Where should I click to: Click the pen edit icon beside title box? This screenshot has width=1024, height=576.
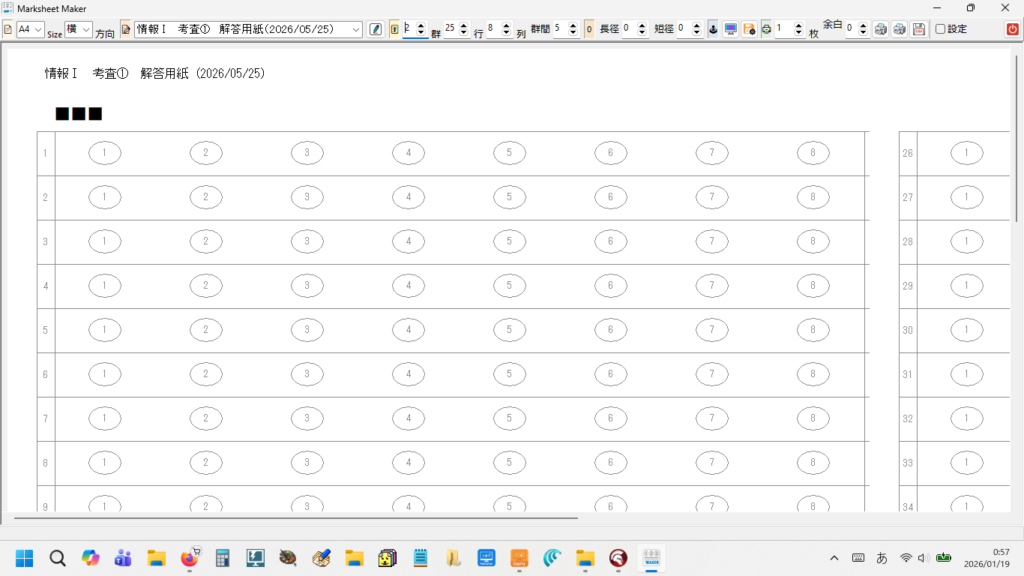376,29
